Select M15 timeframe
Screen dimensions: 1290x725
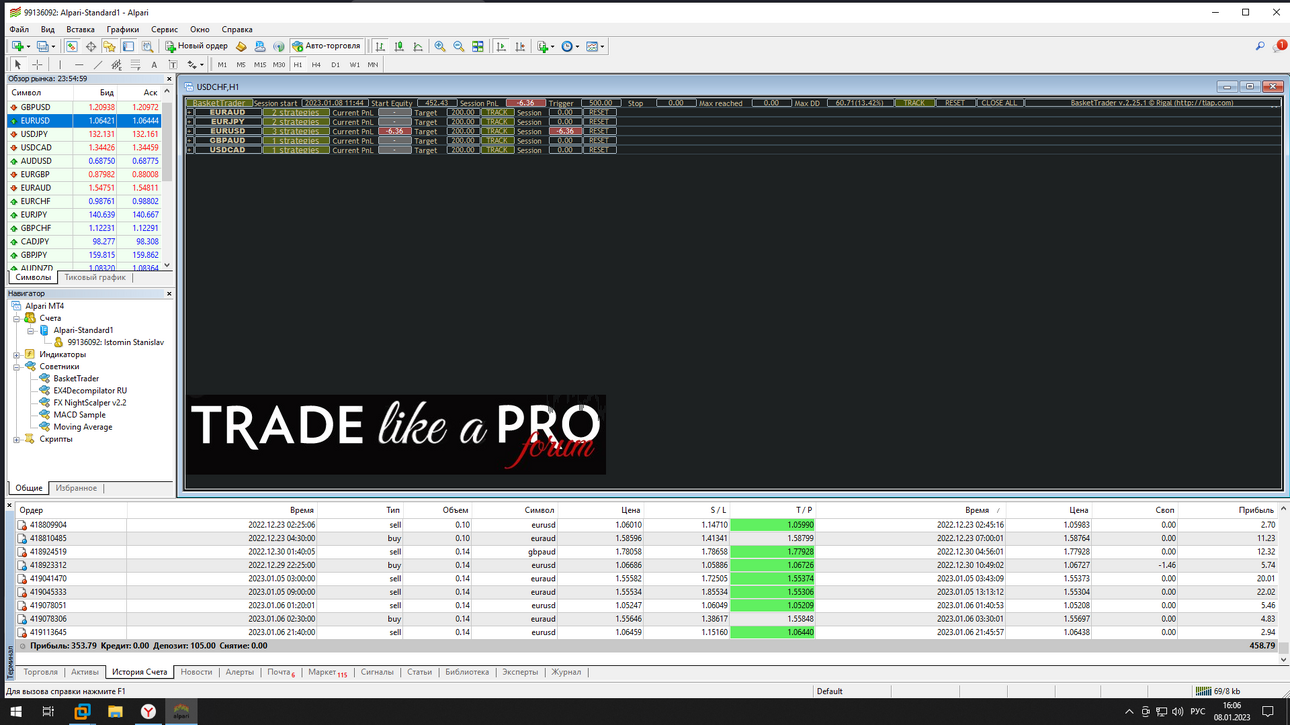(260, 65)
